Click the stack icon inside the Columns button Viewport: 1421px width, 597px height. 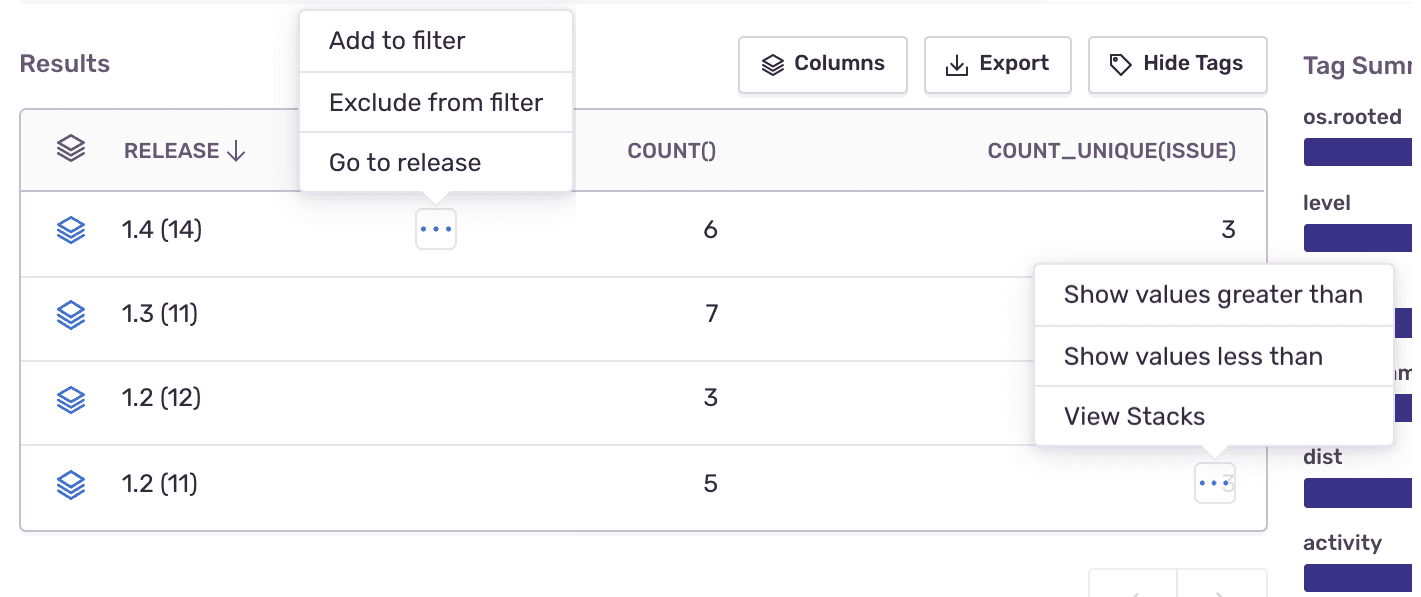tap(773, 64)
